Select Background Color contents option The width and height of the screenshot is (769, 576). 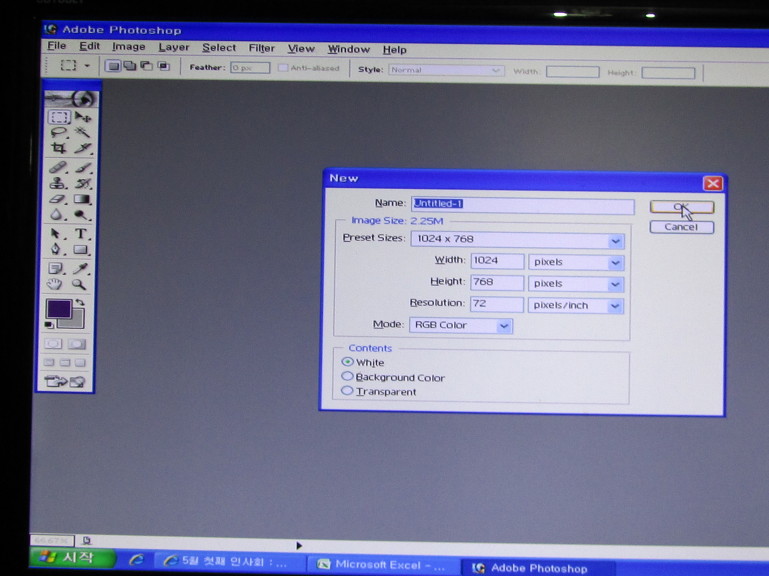(347, 376)
